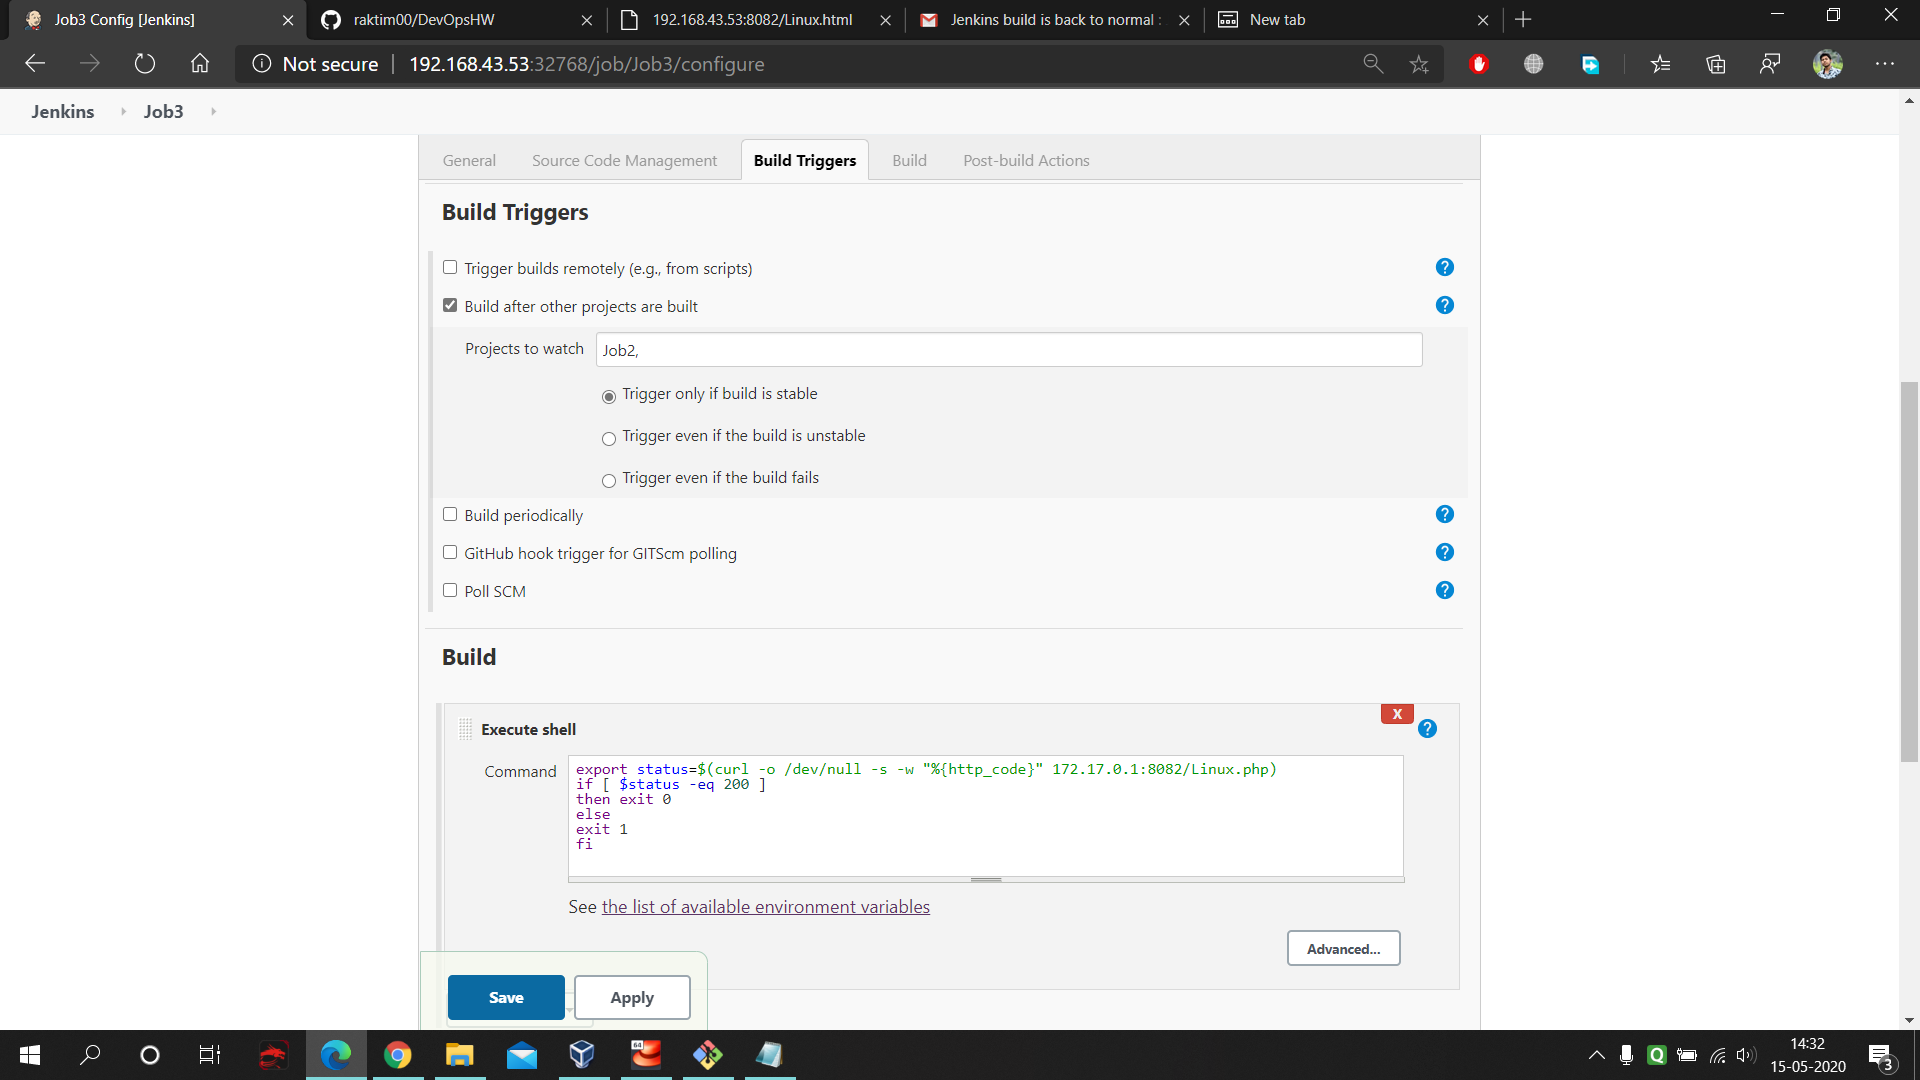Select Trigger only if build is stable

[x=609, y=396]
